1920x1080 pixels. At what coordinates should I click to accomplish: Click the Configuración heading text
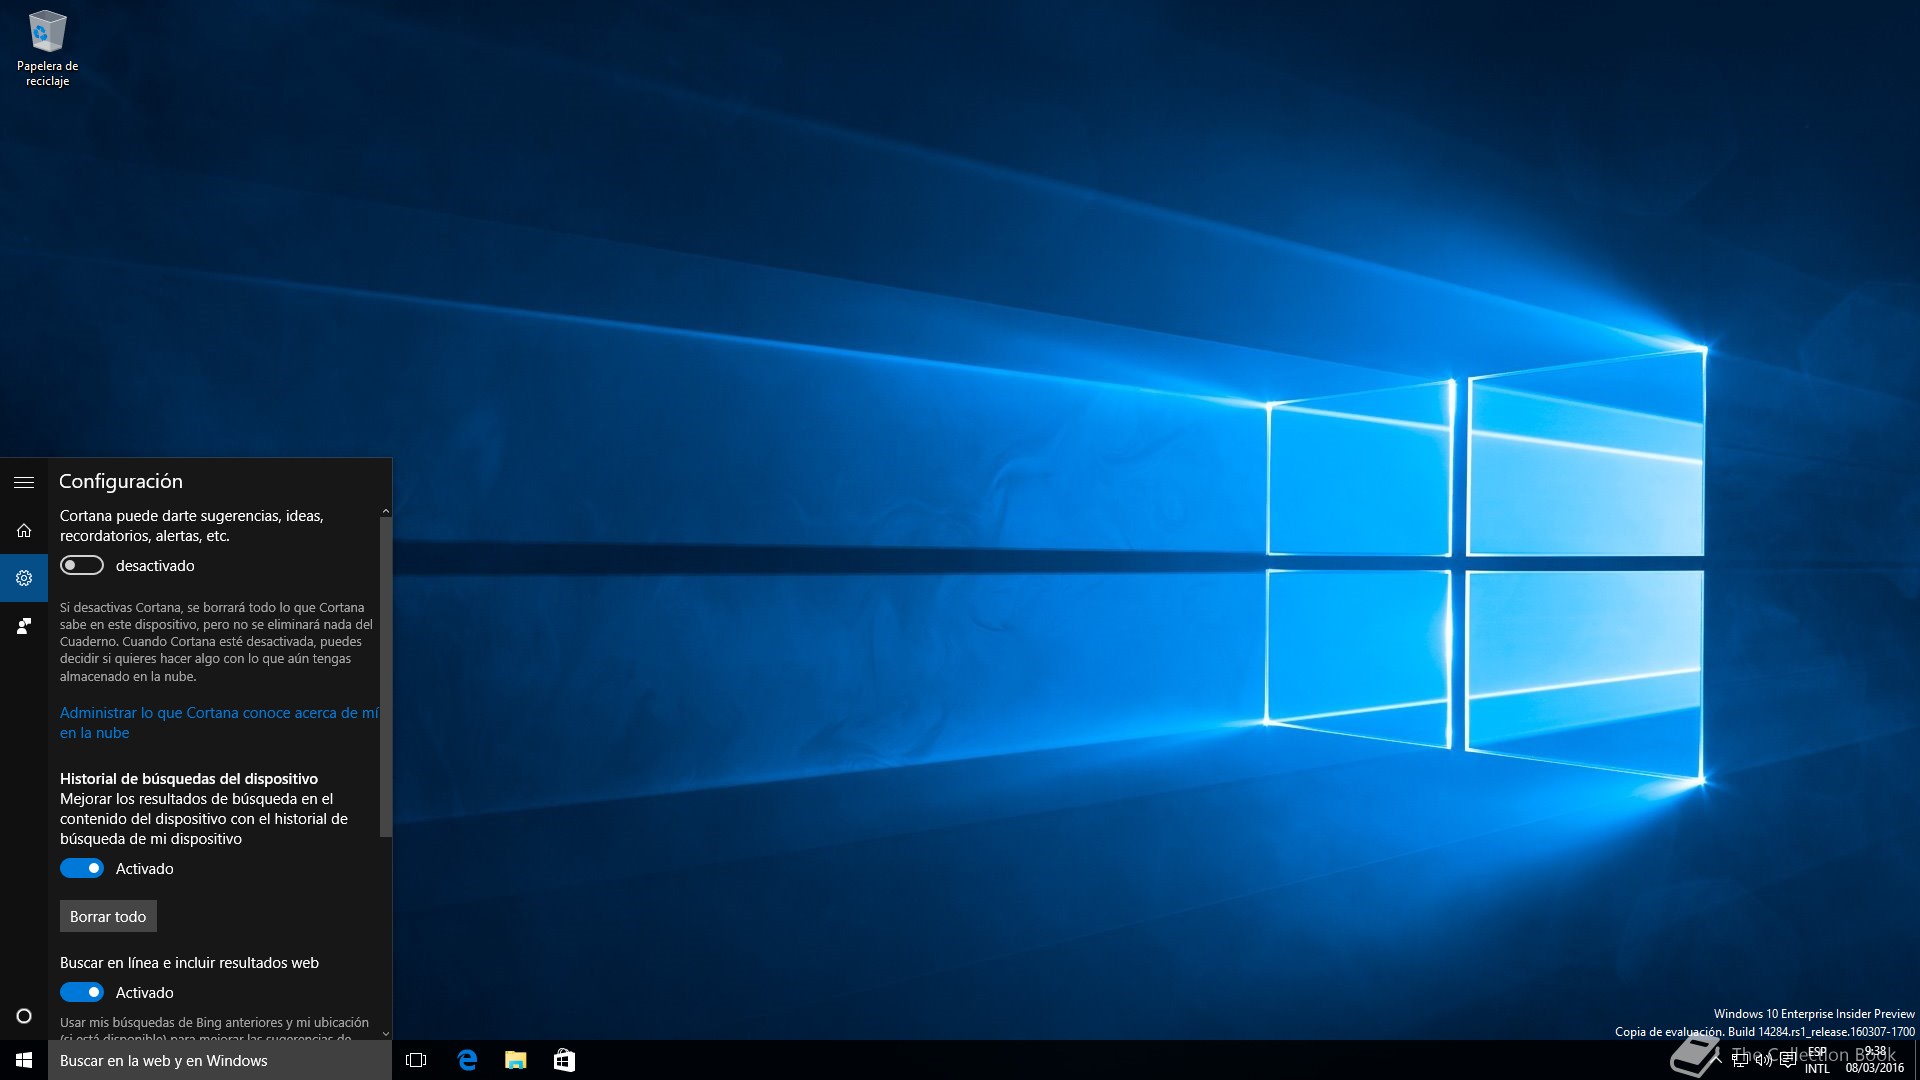pos(121,481)
